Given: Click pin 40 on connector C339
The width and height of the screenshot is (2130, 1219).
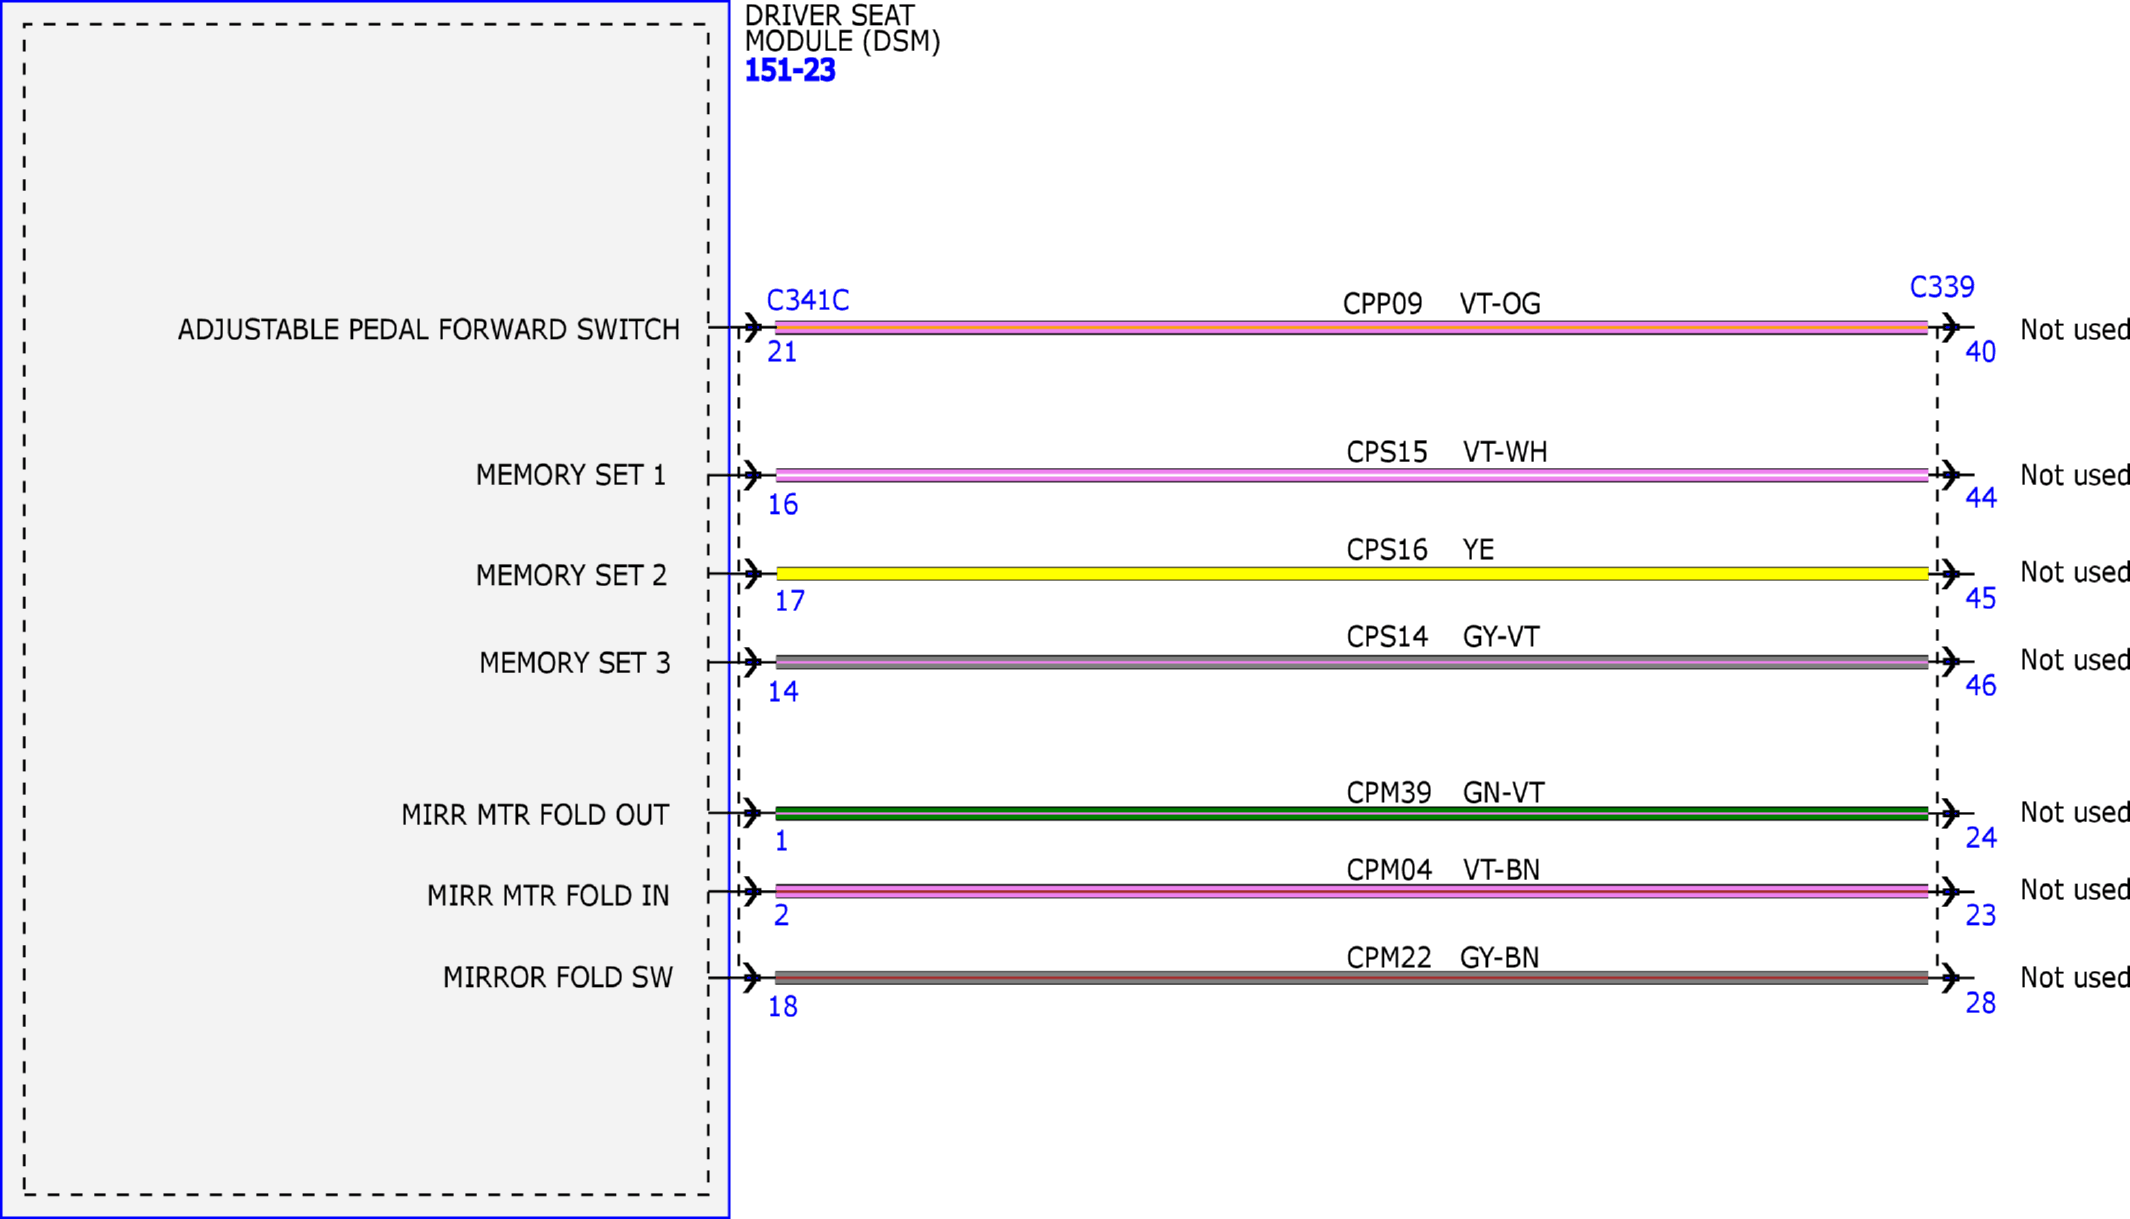Looking at the screenshot, I should click(x=1981, y=352).
